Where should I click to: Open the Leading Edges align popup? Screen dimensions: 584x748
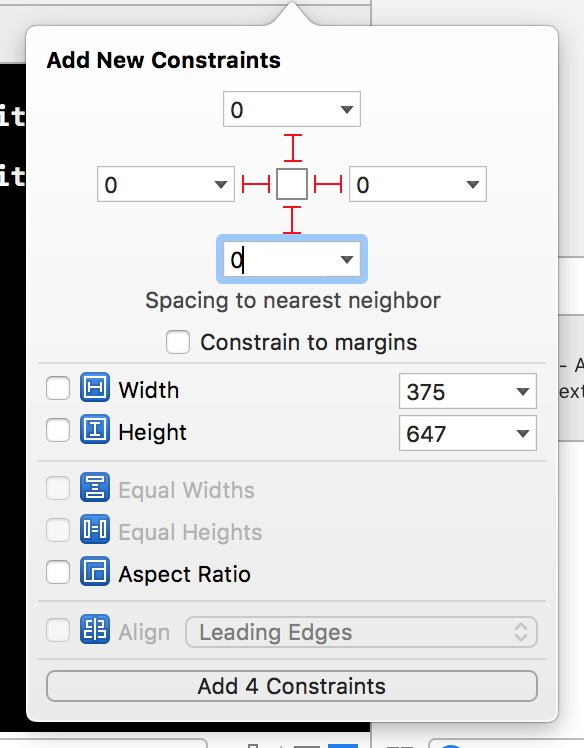[x=361, y=632]
